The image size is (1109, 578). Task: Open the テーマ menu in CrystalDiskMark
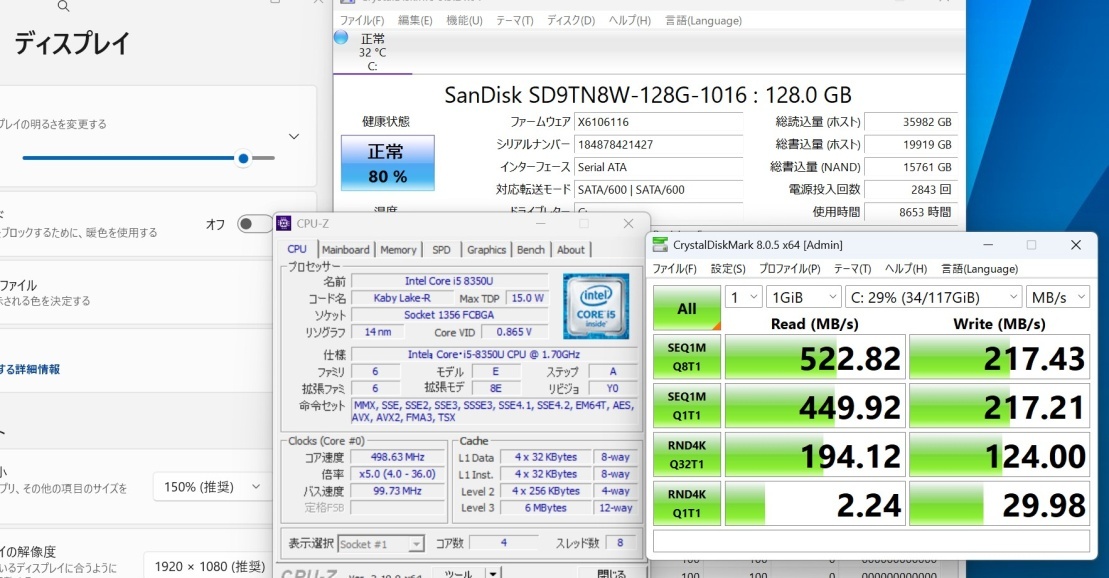853,268
